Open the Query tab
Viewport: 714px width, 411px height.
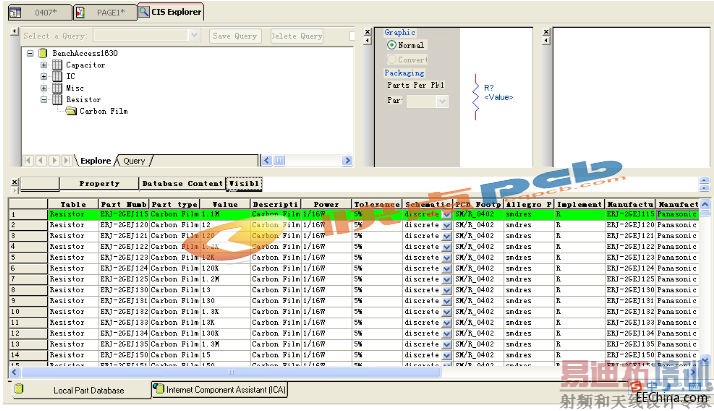tap(134, 161)
